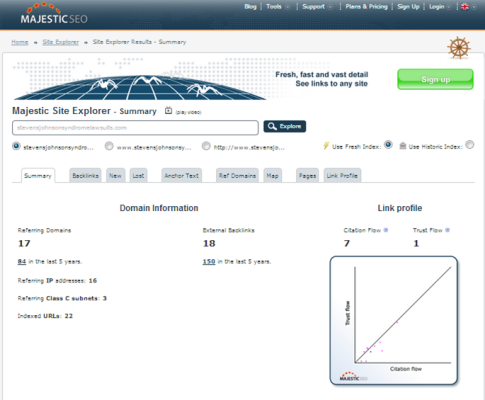Select the Use Historic Index radio button
The width and height of the screenshot is (485, 400).
click(470, 145)
